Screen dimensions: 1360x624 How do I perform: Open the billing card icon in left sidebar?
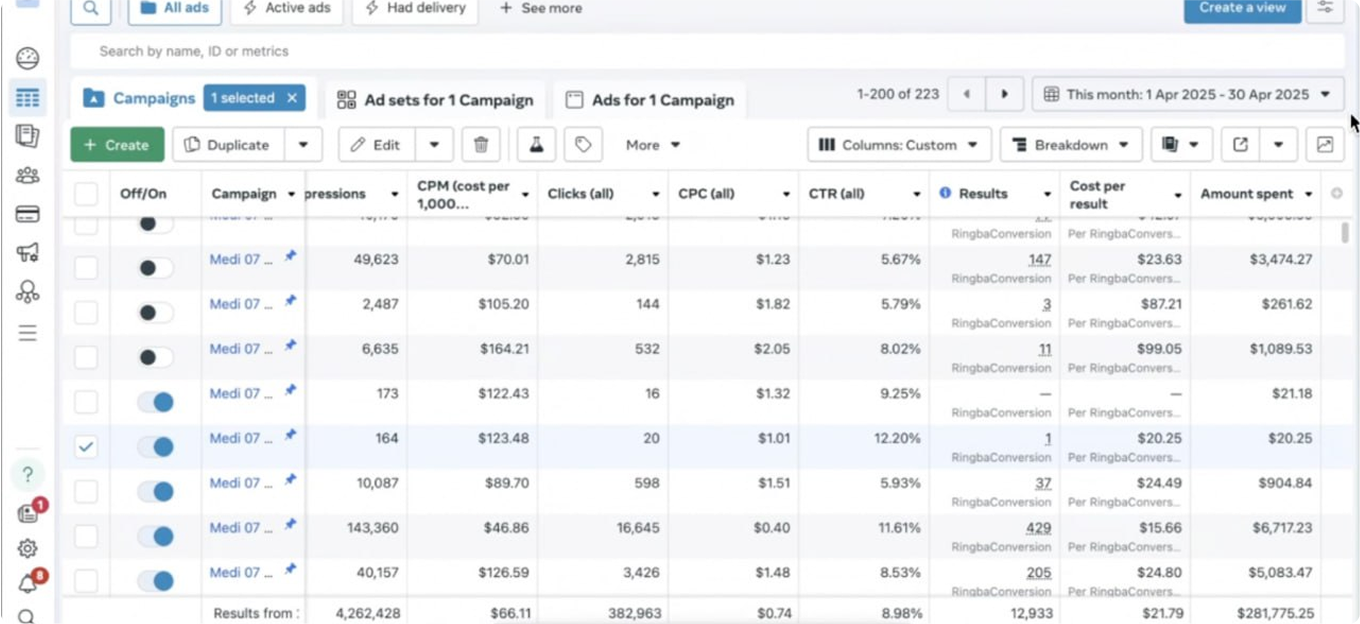[x=27, y=214]
